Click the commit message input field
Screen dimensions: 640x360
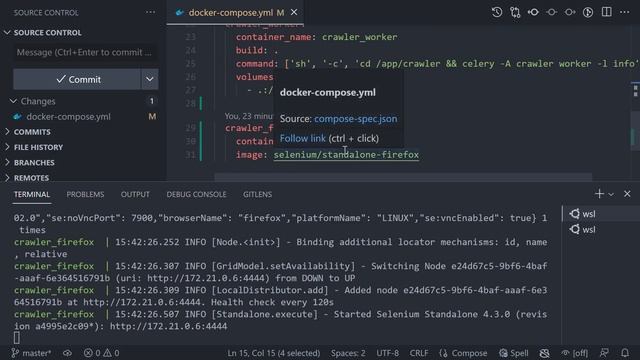point(85,52)
